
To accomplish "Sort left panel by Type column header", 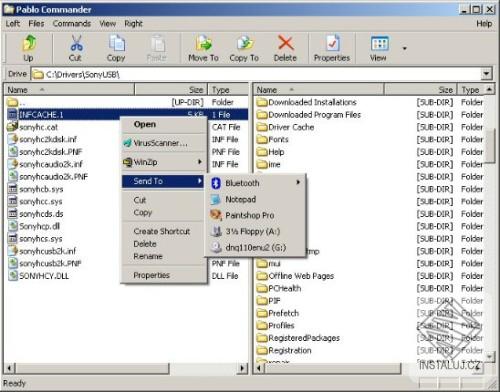I will 228,90.
